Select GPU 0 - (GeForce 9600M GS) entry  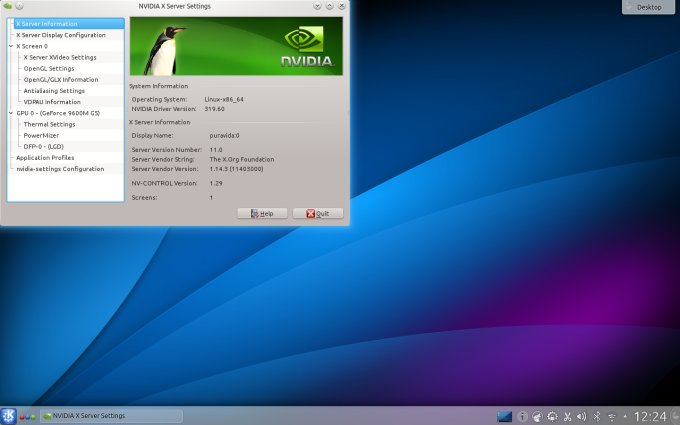pos(58,113)
